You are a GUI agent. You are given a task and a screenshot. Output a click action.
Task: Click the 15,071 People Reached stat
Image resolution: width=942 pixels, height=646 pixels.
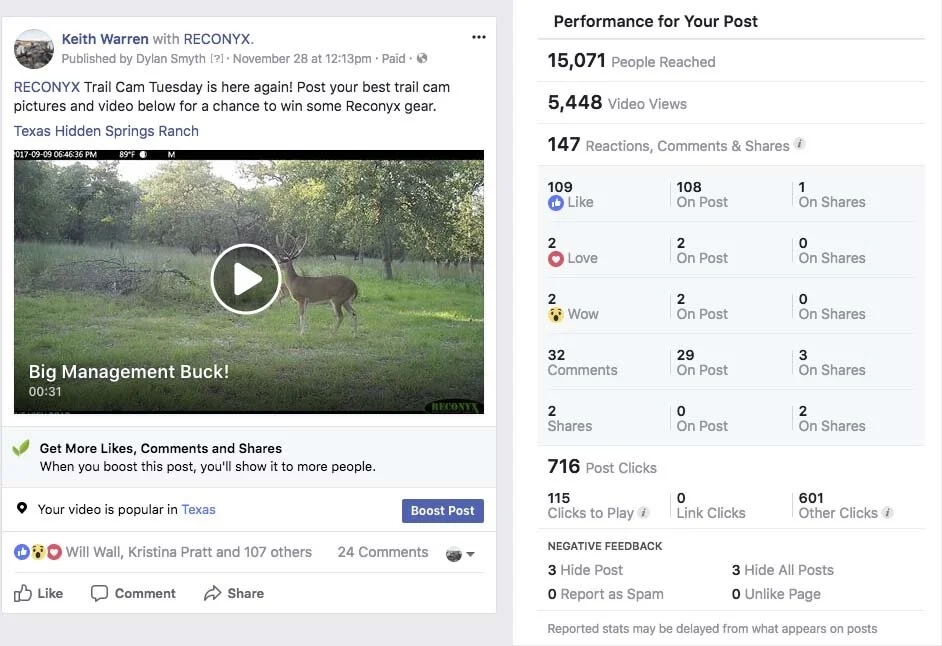[x=631, y=61]
